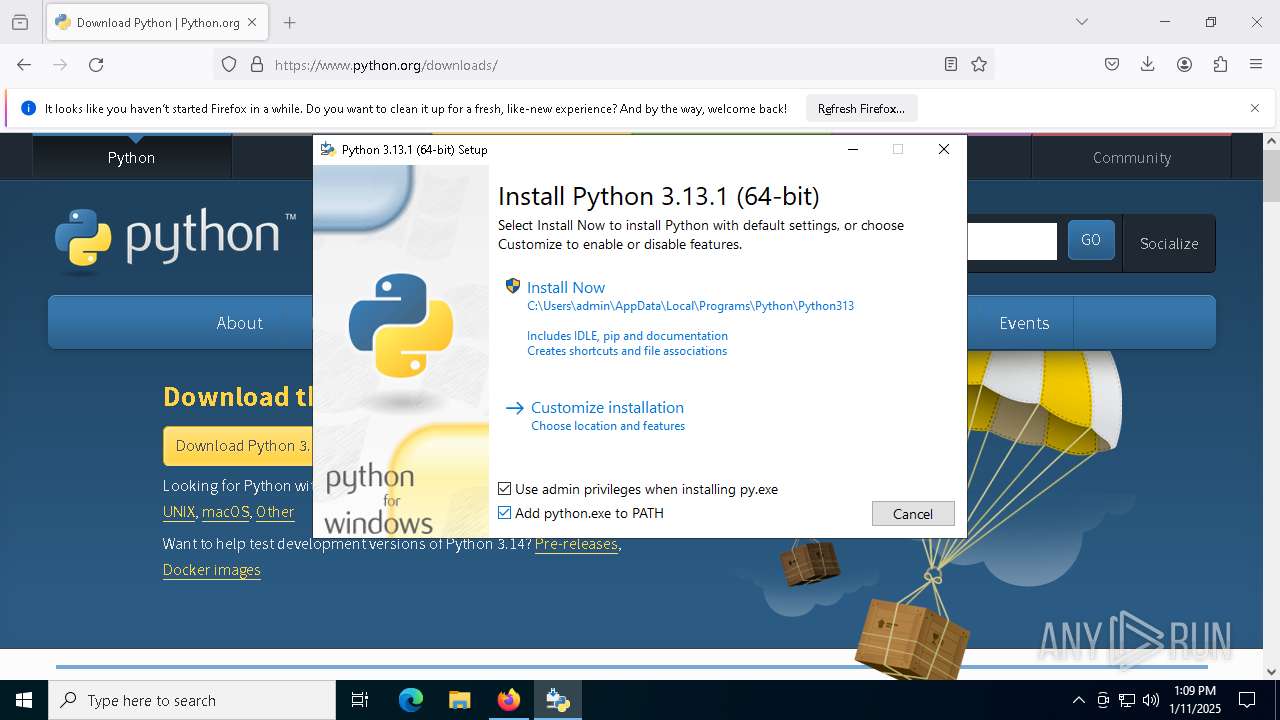Open the Events menu on python.org
Image resolution: width=1280 pixels, height=720 pixels.
(1024, 323)
